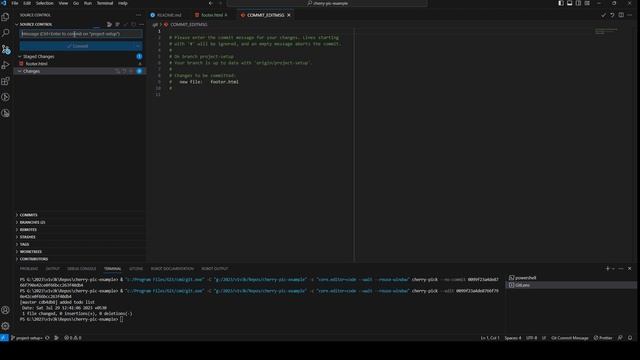Open the new terminal launch profile dropdown
640x360 pixels.
[613, 269]
